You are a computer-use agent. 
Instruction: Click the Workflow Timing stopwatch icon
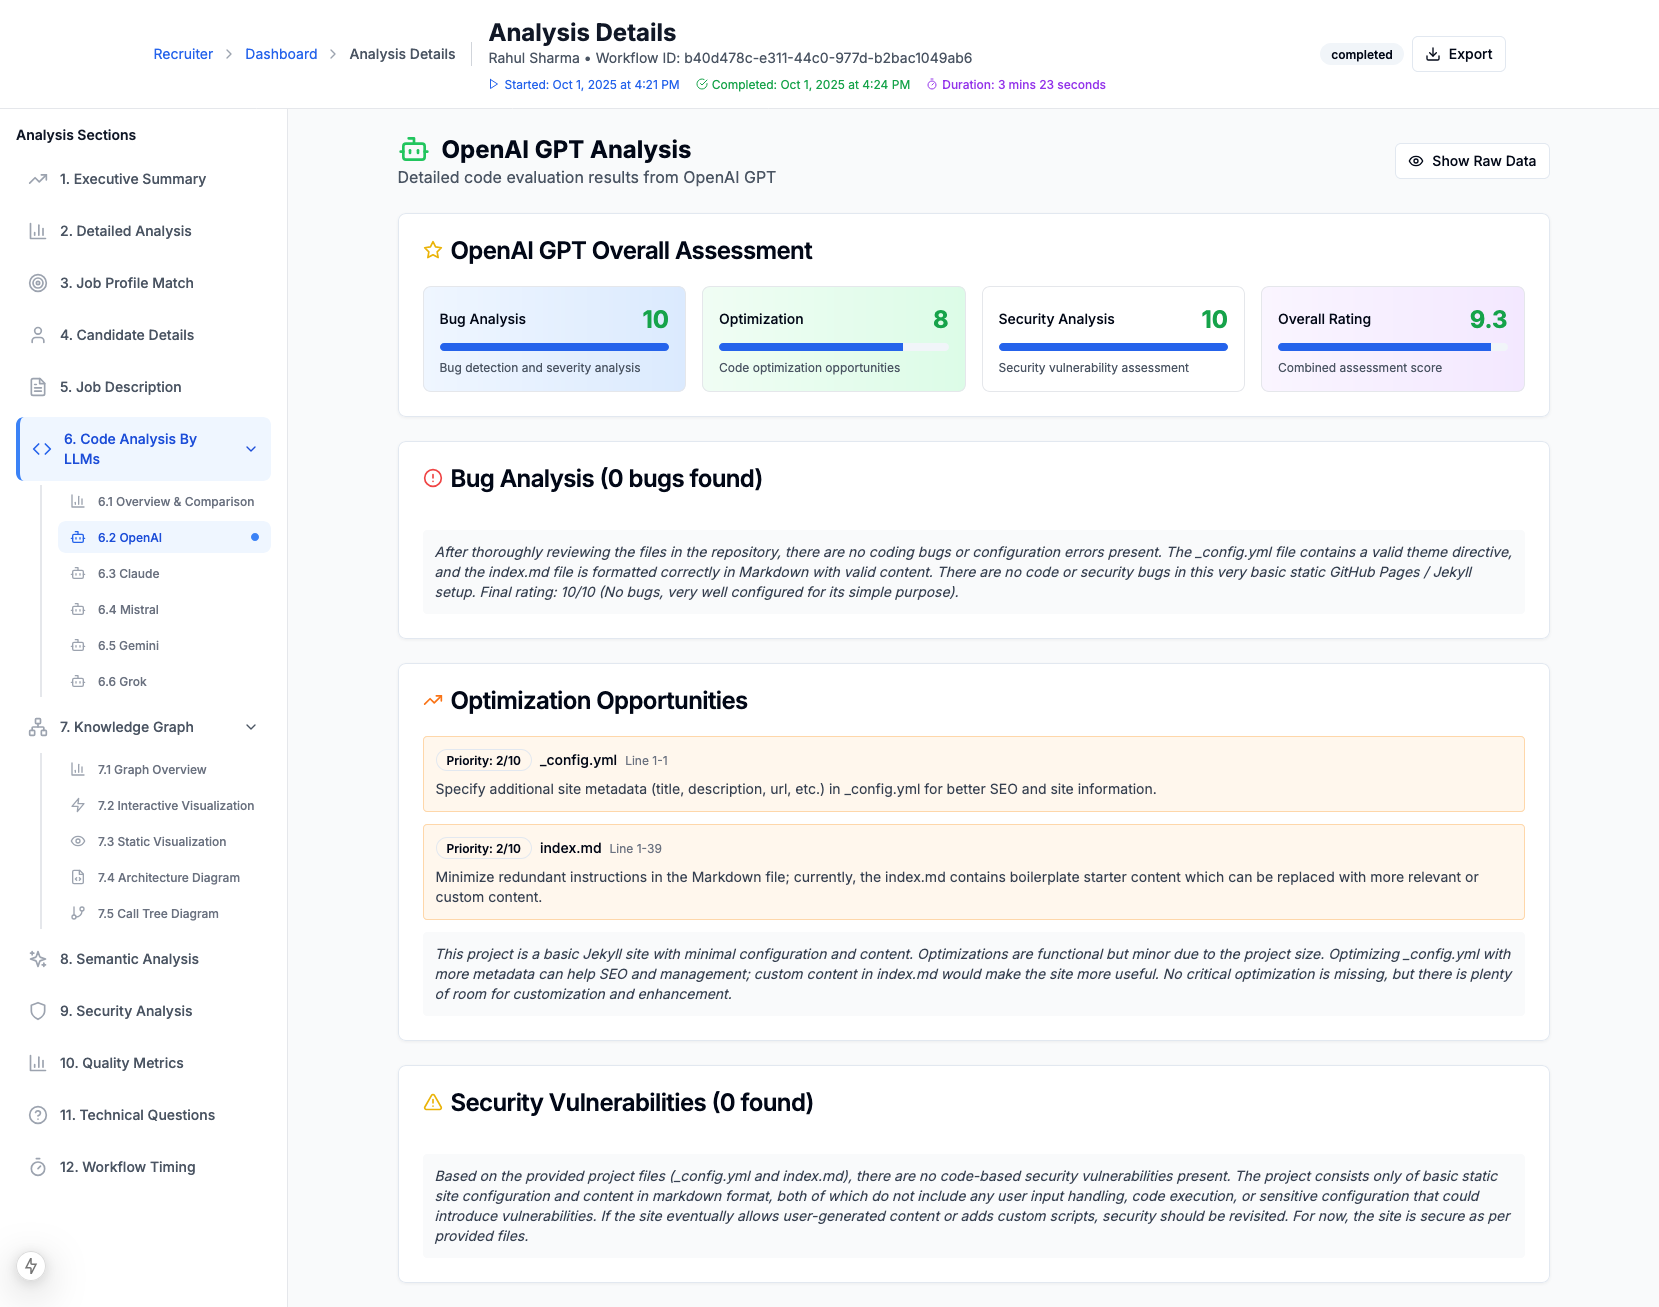(x=38, y=1167)
